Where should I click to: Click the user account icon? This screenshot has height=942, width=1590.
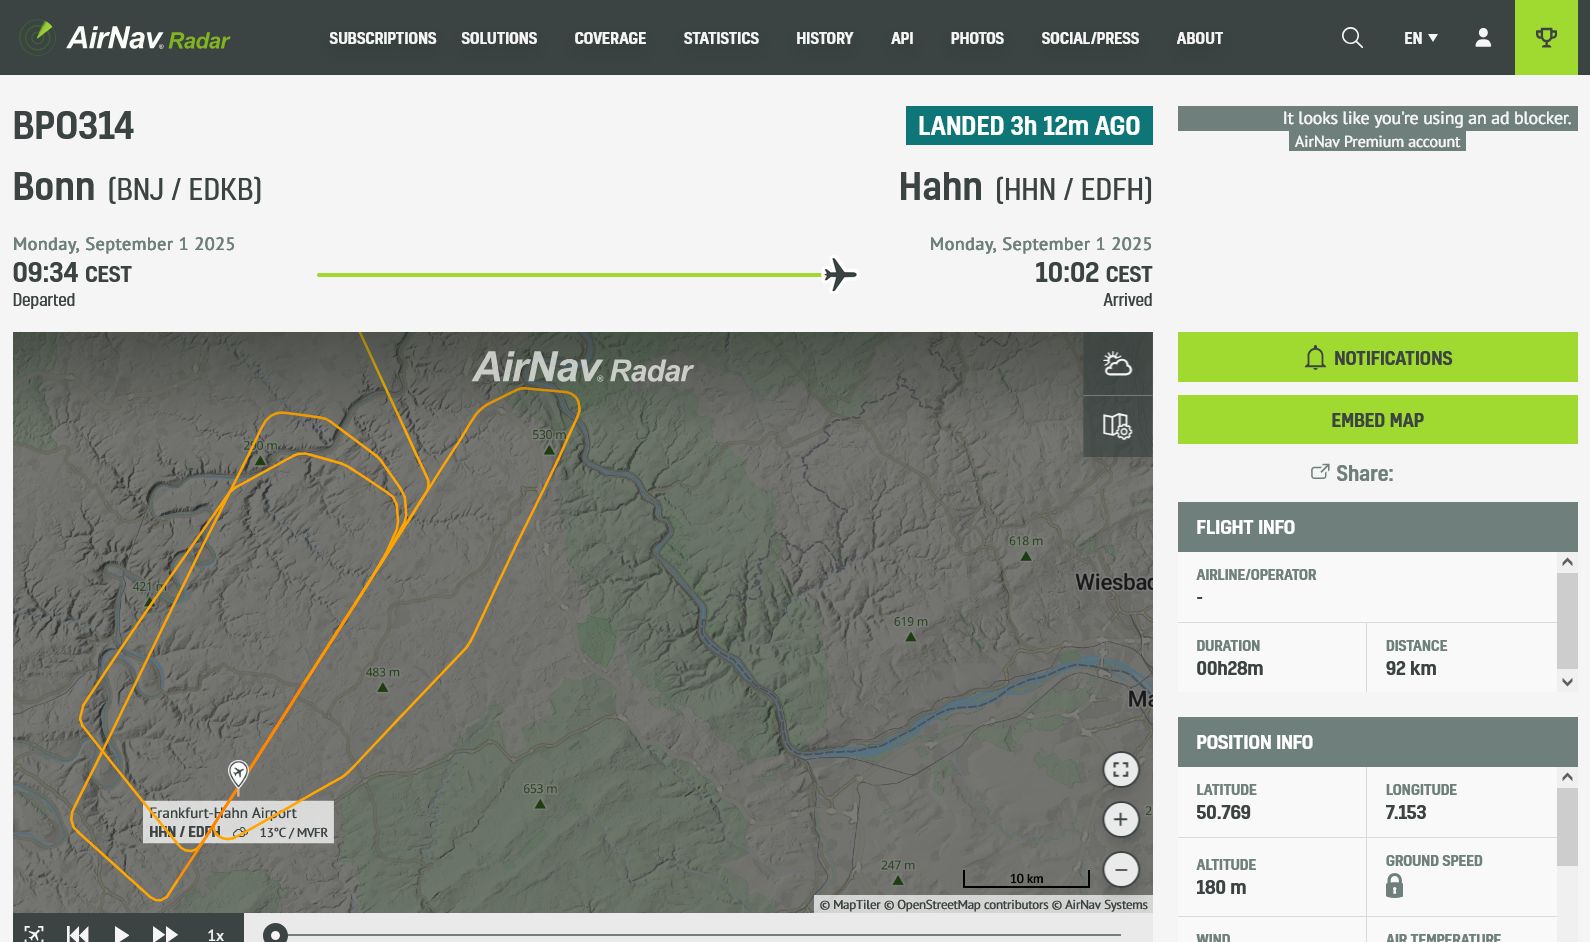tap(1483, 38)
